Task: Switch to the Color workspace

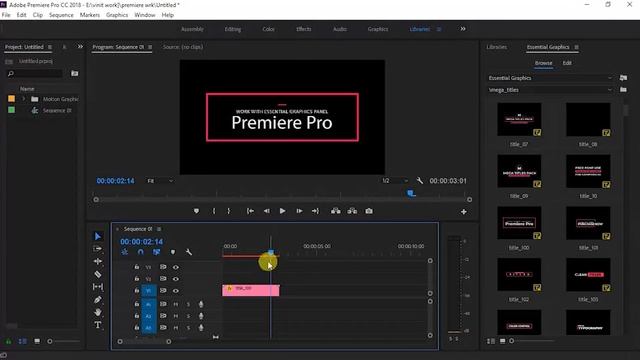Action: 268,29
